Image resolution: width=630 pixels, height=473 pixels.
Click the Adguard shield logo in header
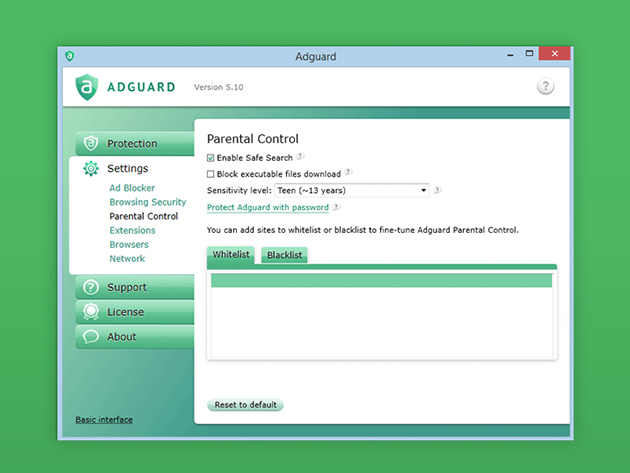87,87
